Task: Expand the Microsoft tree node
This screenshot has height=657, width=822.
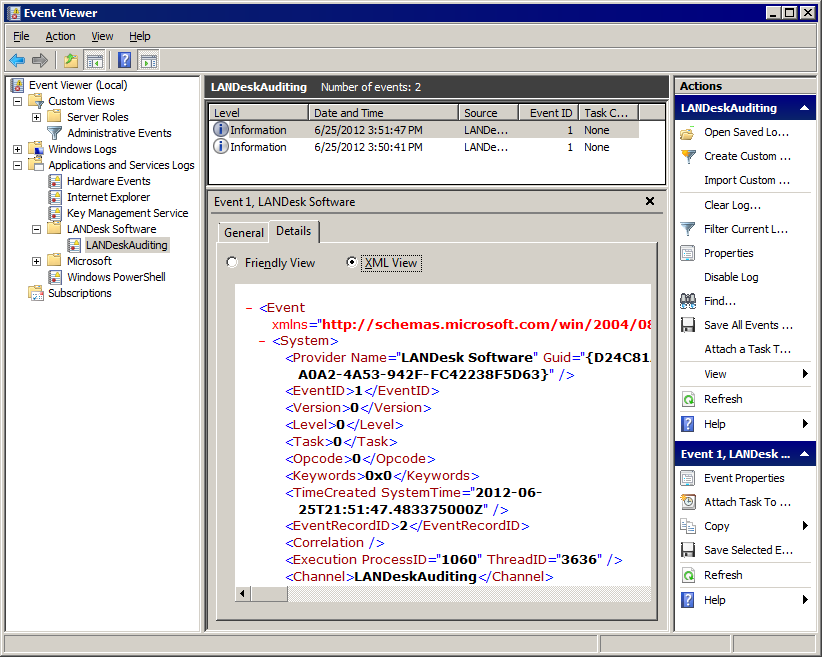Action: point(36,261)
